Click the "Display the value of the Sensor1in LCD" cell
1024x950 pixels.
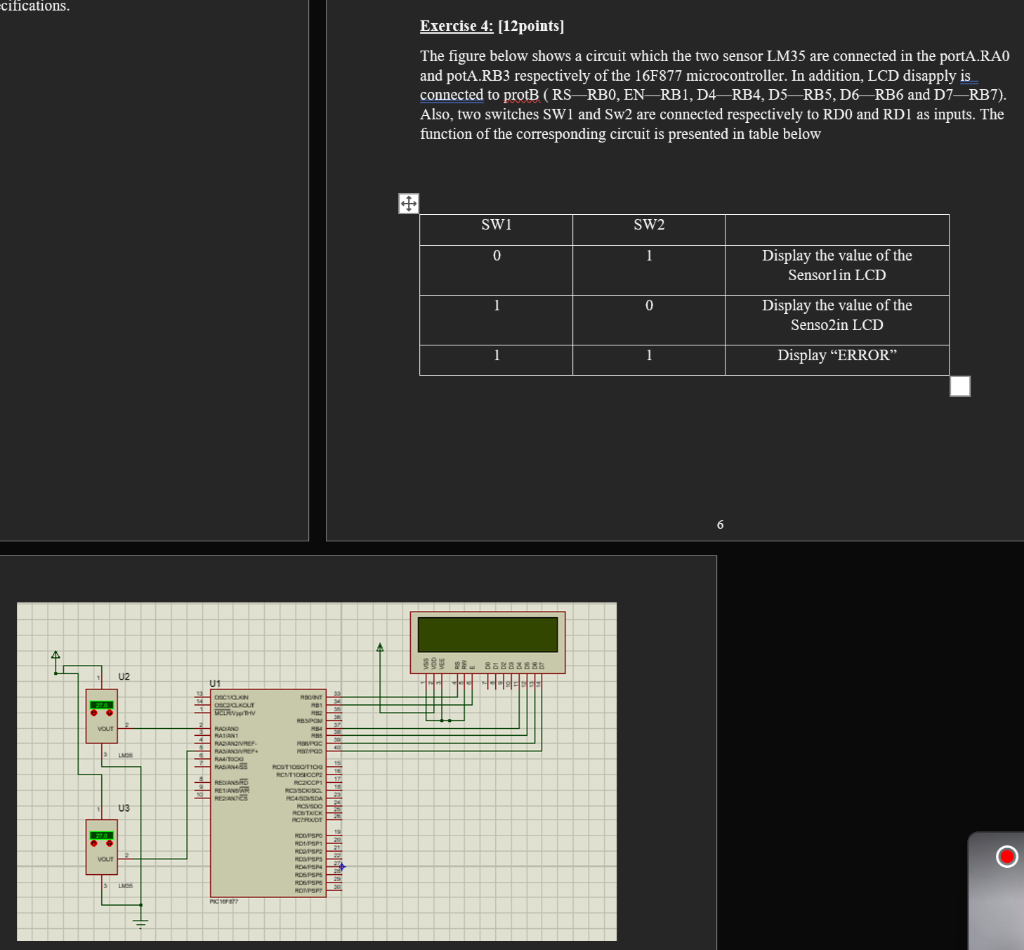pyautogui.click(x=837, y=270)
